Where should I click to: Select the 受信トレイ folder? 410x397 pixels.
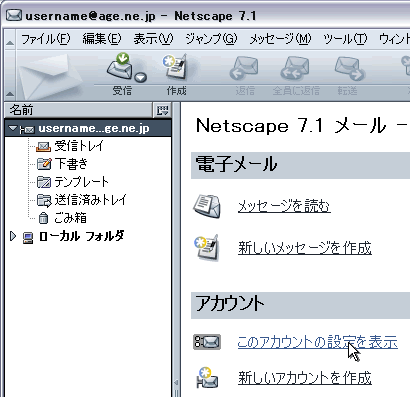point(79,146)
